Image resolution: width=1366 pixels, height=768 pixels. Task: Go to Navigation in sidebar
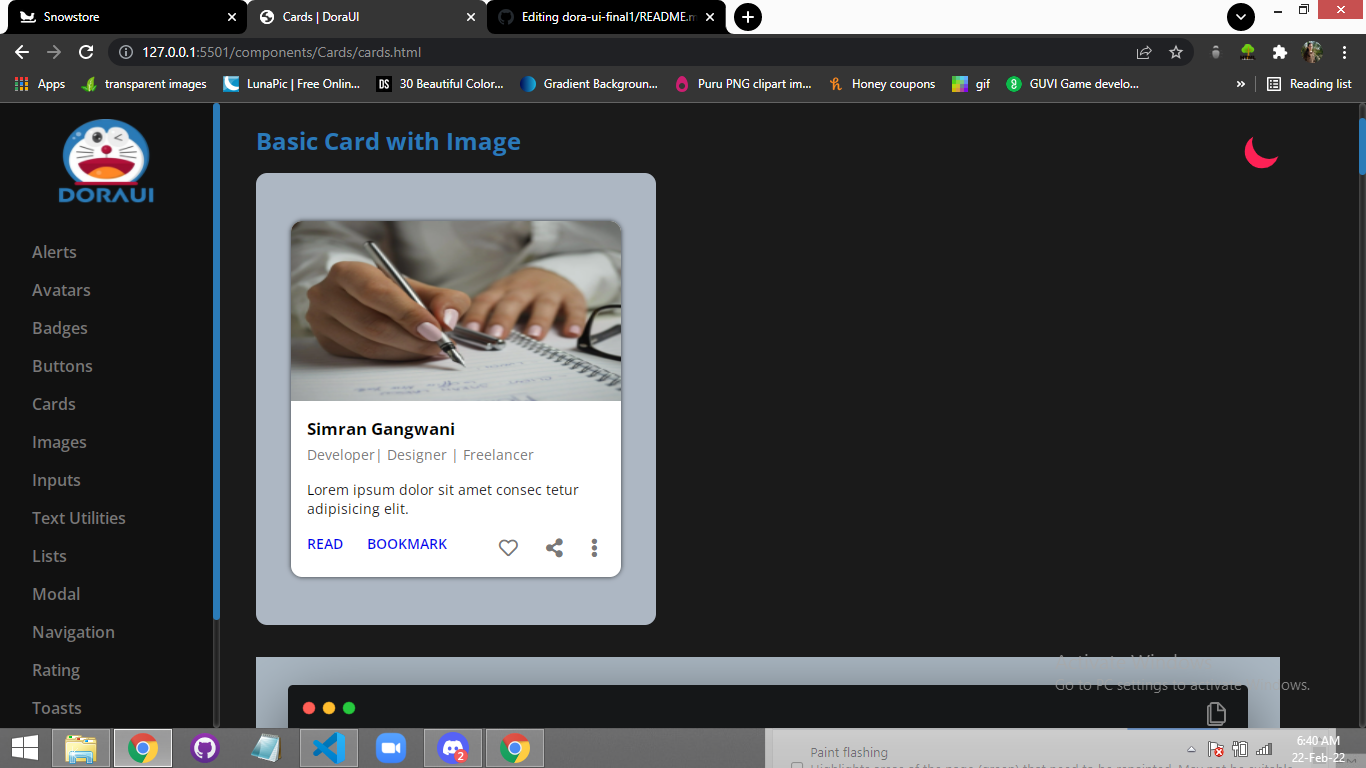(73, 632)
